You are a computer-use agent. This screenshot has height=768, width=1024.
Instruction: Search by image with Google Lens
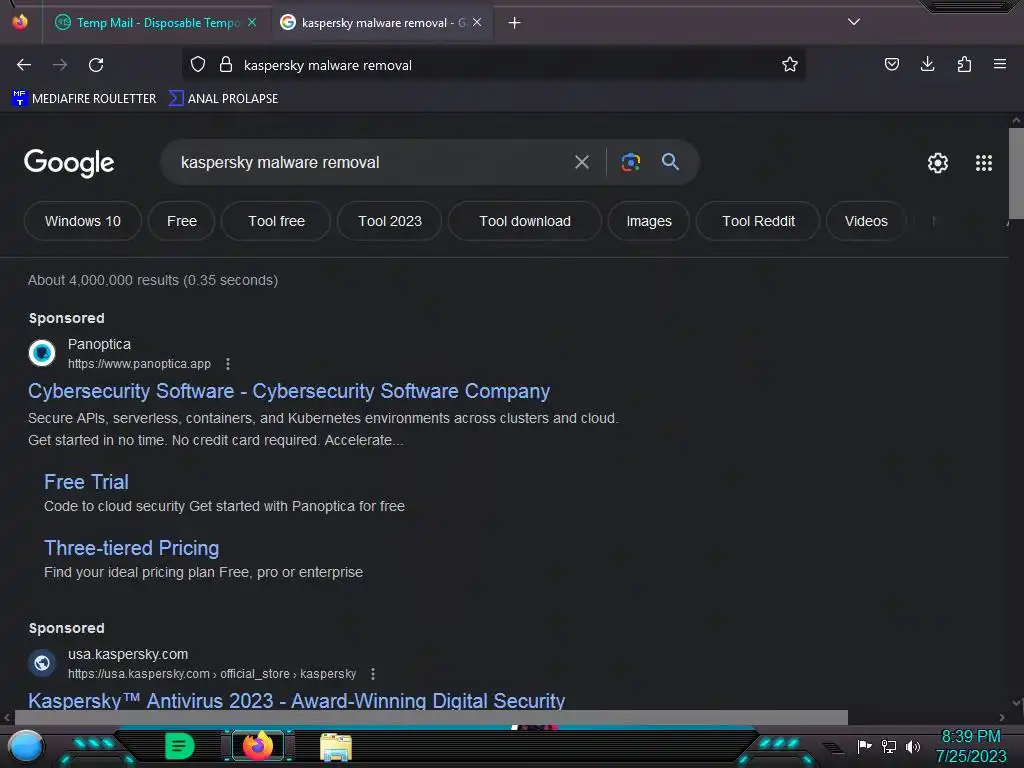(631, 162)
